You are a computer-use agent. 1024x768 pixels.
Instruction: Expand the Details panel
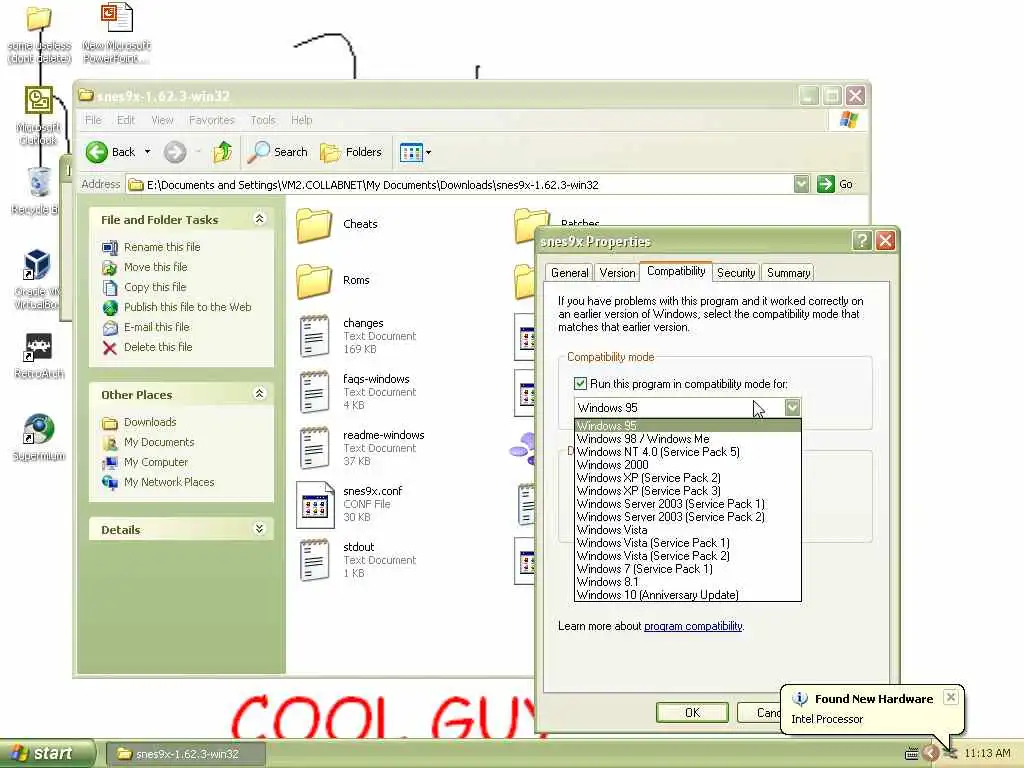pos(259,528)
